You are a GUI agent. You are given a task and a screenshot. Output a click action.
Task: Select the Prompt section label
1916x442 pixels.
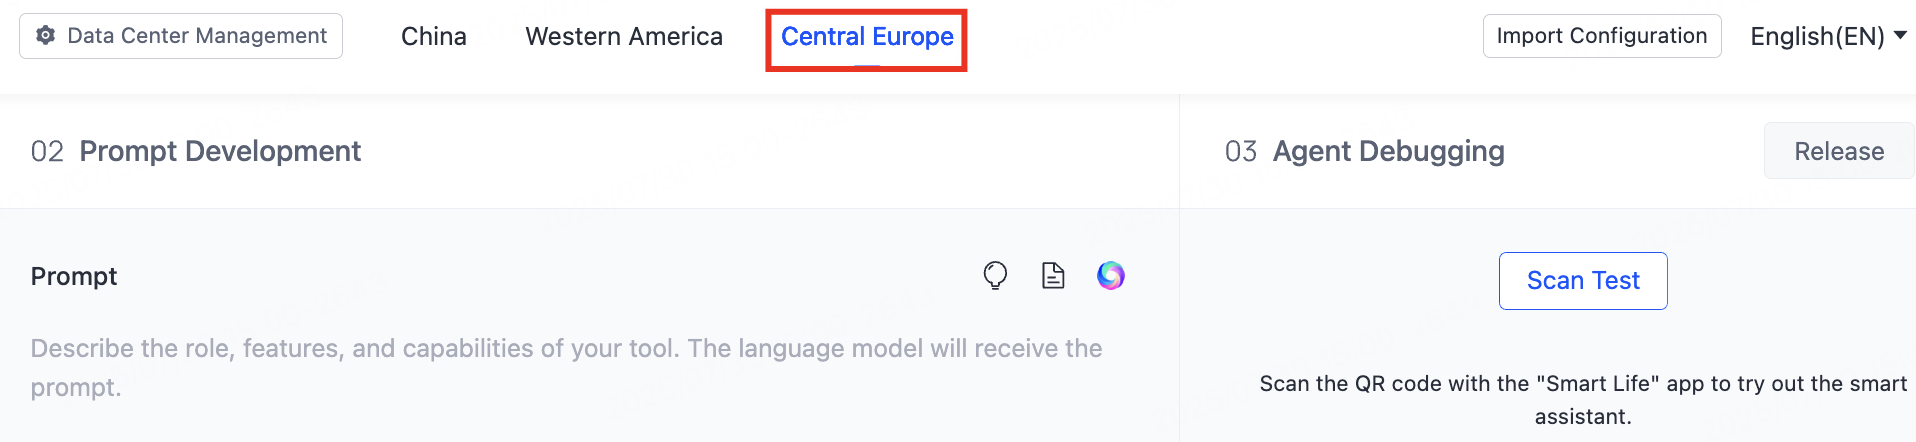tap(74, 276)
